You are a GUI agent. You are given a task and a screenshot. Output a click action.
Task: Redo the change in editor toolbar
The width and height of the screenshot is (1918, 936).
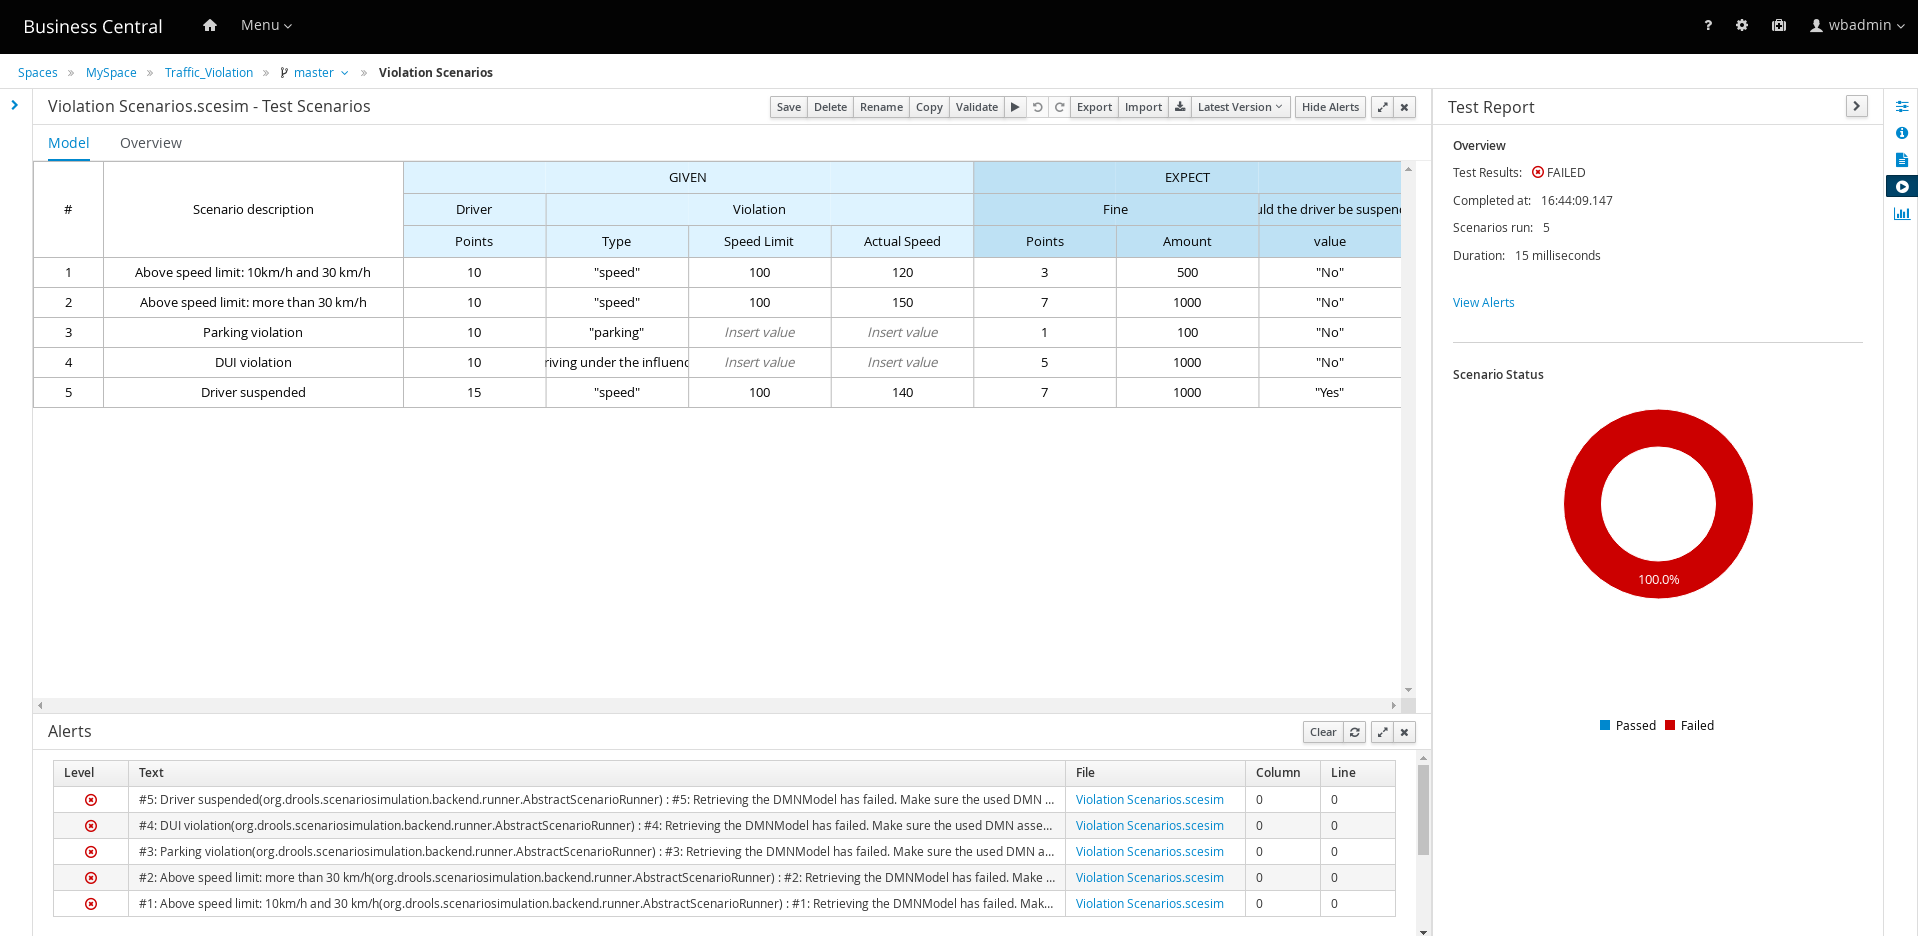(x=1059, y=107)
